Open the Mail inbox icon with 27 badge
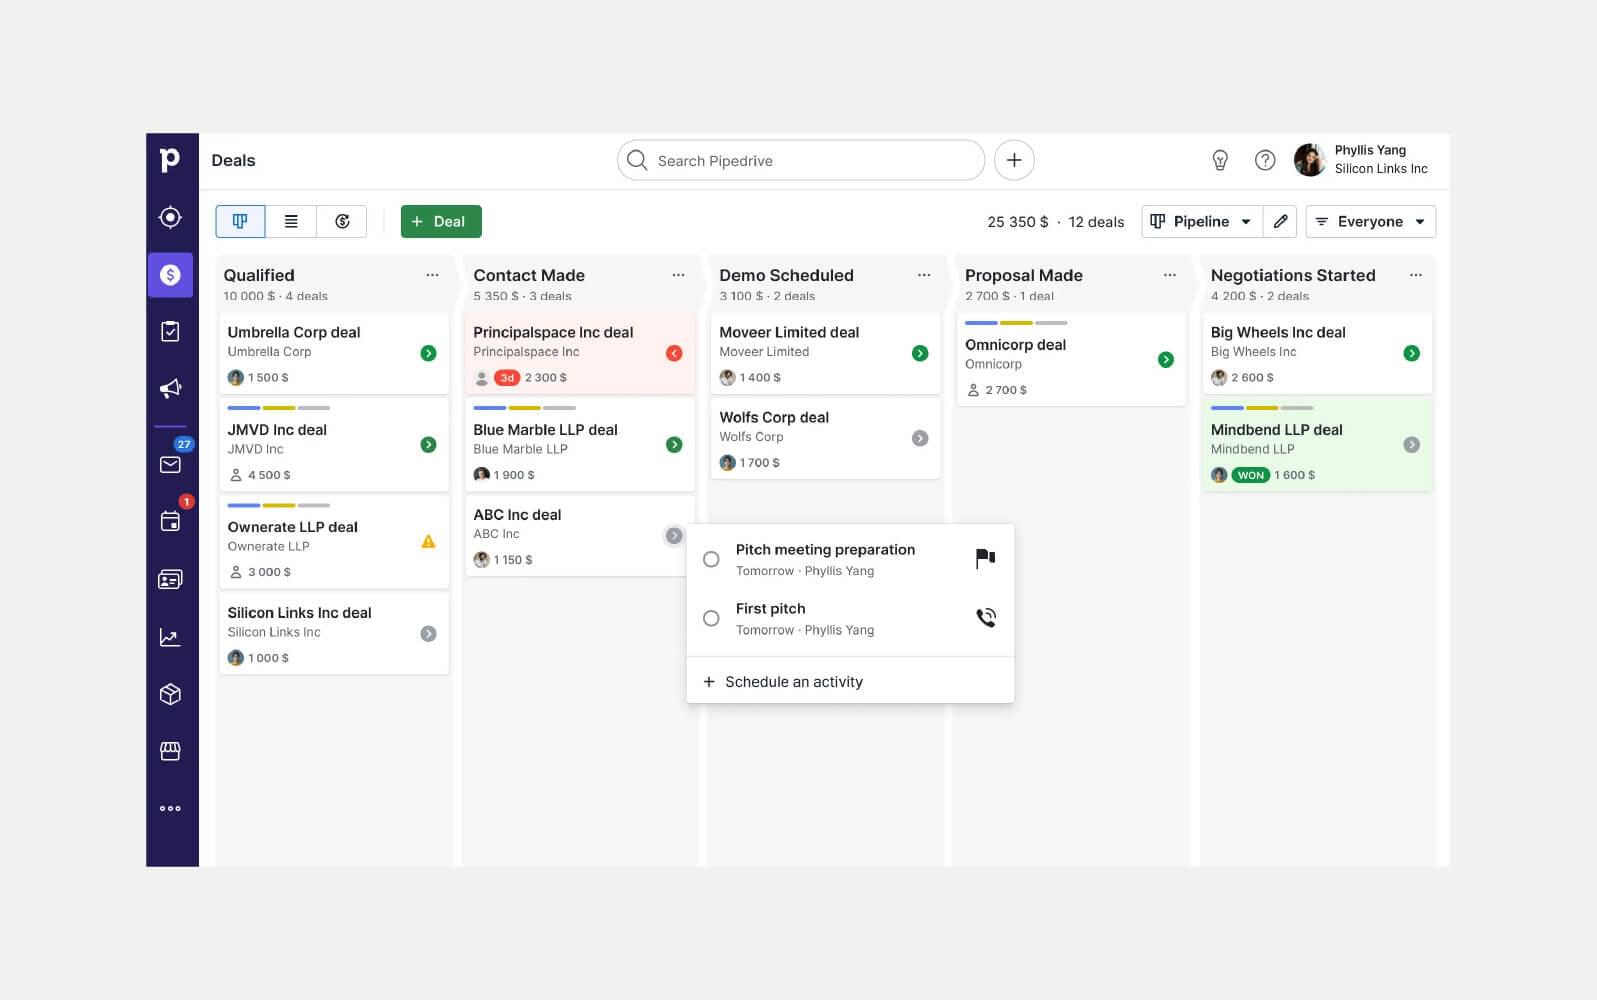The height and width of the screenshot is (1000, 1597). pos(170,464)
